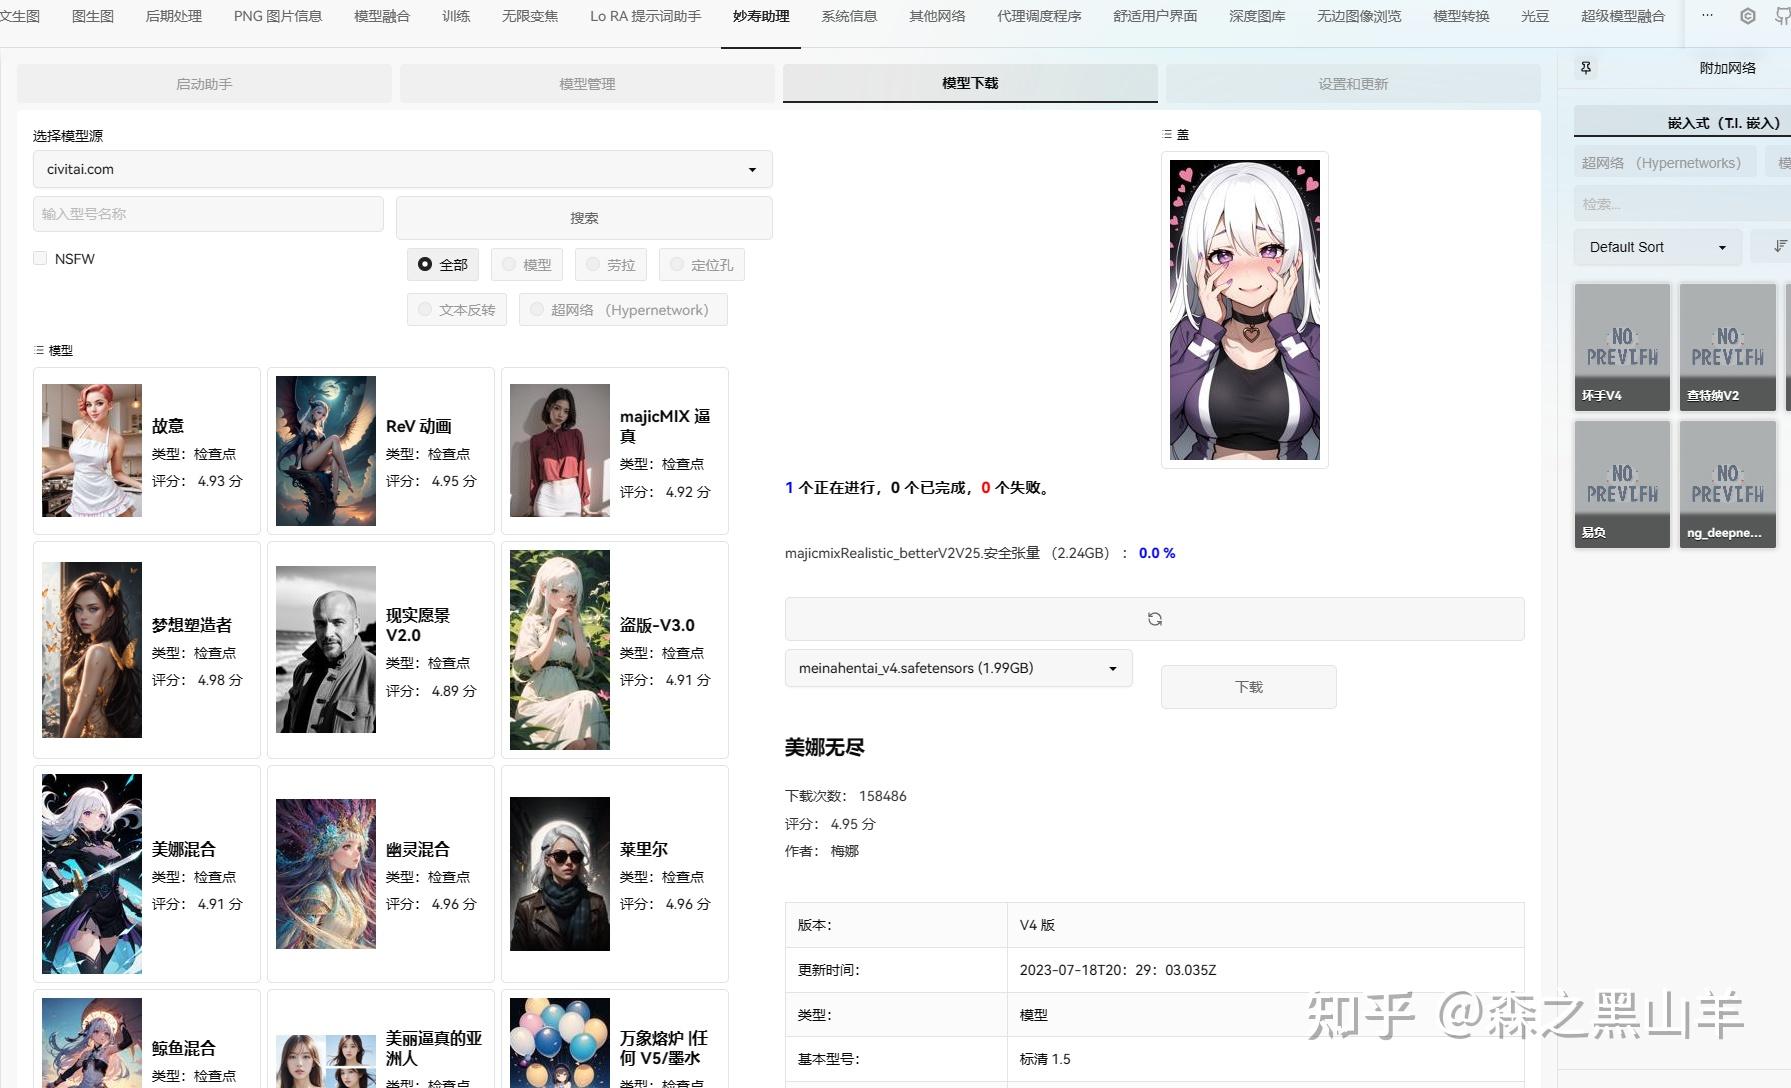This screenshot has height=1088, width=1791.
Task: Open the 系统信息 tab
Action: click(x=849, y=16)
